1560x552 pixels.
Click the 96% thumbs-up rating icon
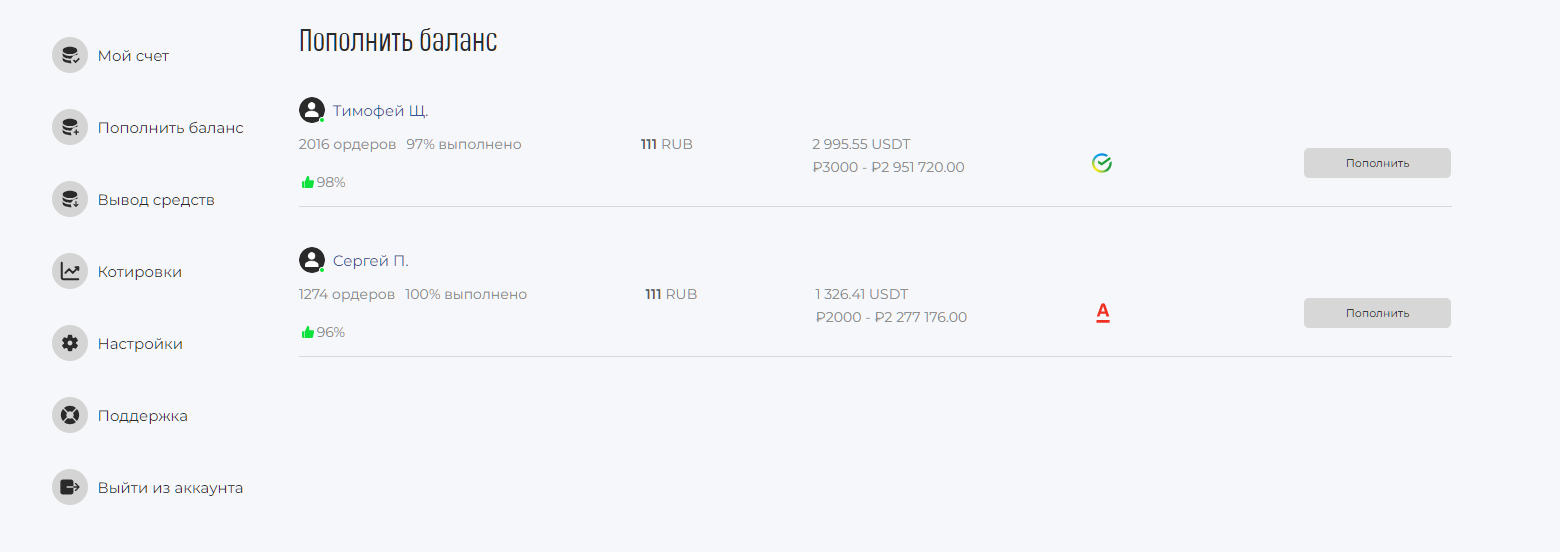(x=308, y=332)
